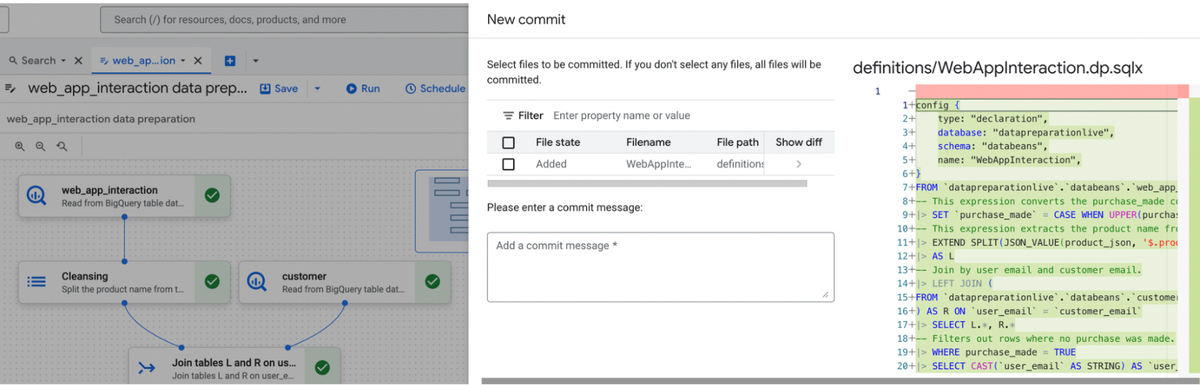1200x385 pixels.
Task: Click the Filter icon in New commit panel
Action: tap(508, 116)
